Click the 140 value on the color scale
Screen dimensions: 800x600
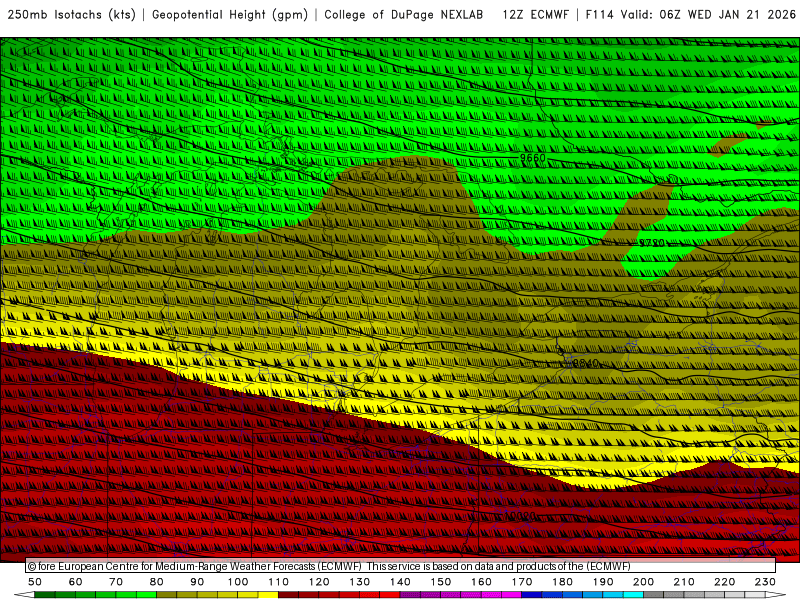[x=400, y=582]
